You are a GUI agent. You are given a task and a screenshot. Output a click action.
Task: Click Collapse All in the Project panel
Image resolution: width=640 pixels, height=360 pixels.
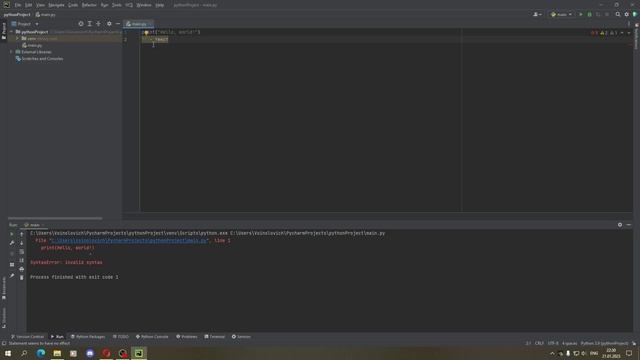(x=98, y=24)
